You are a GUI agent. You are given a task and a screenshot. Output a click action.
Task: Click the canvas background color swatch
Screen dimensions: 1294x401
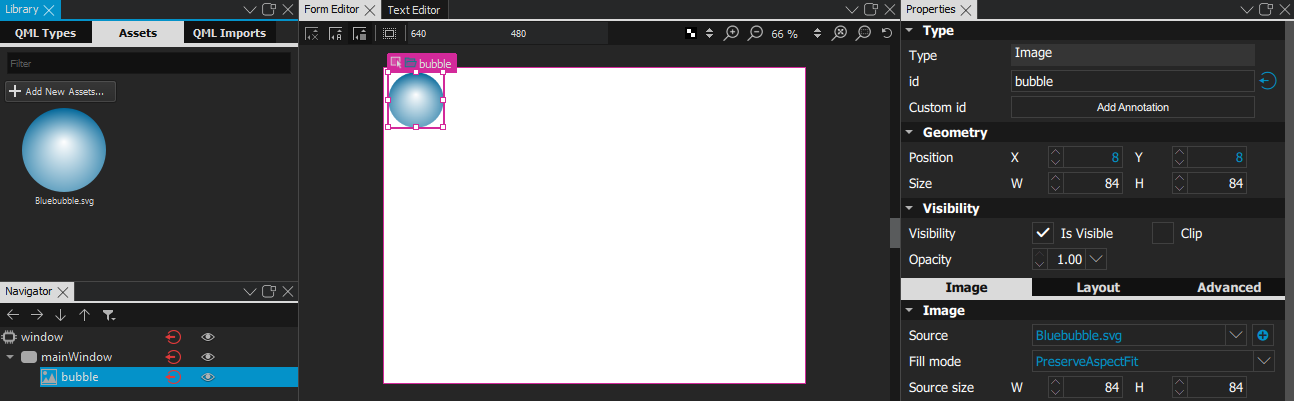pyautogui.click(x=691, y=33)
